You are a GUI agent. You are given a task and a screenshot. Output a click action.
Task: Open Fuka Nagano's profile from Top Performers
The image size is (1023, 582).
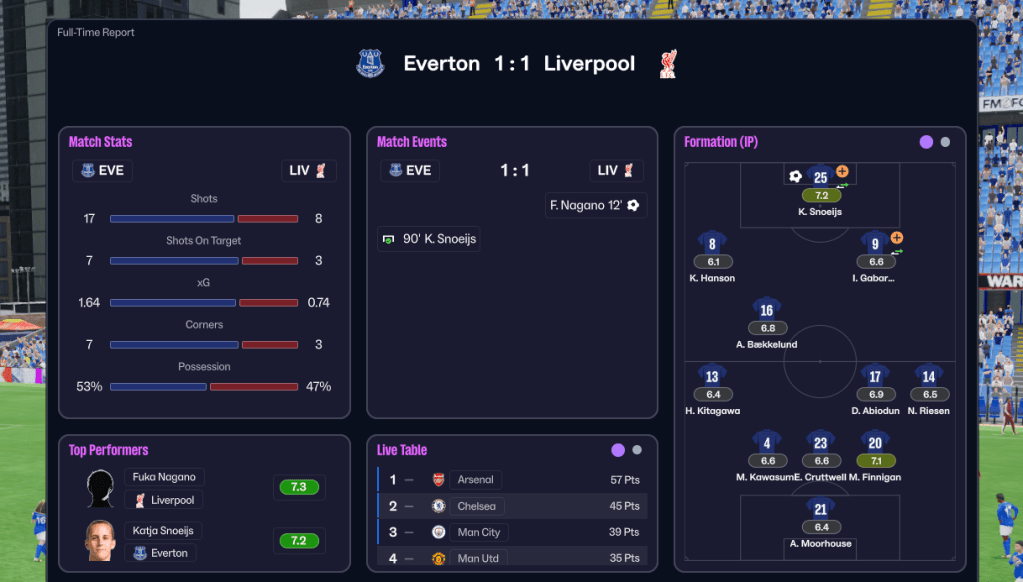pyautogui.click(x=164, y=477)
